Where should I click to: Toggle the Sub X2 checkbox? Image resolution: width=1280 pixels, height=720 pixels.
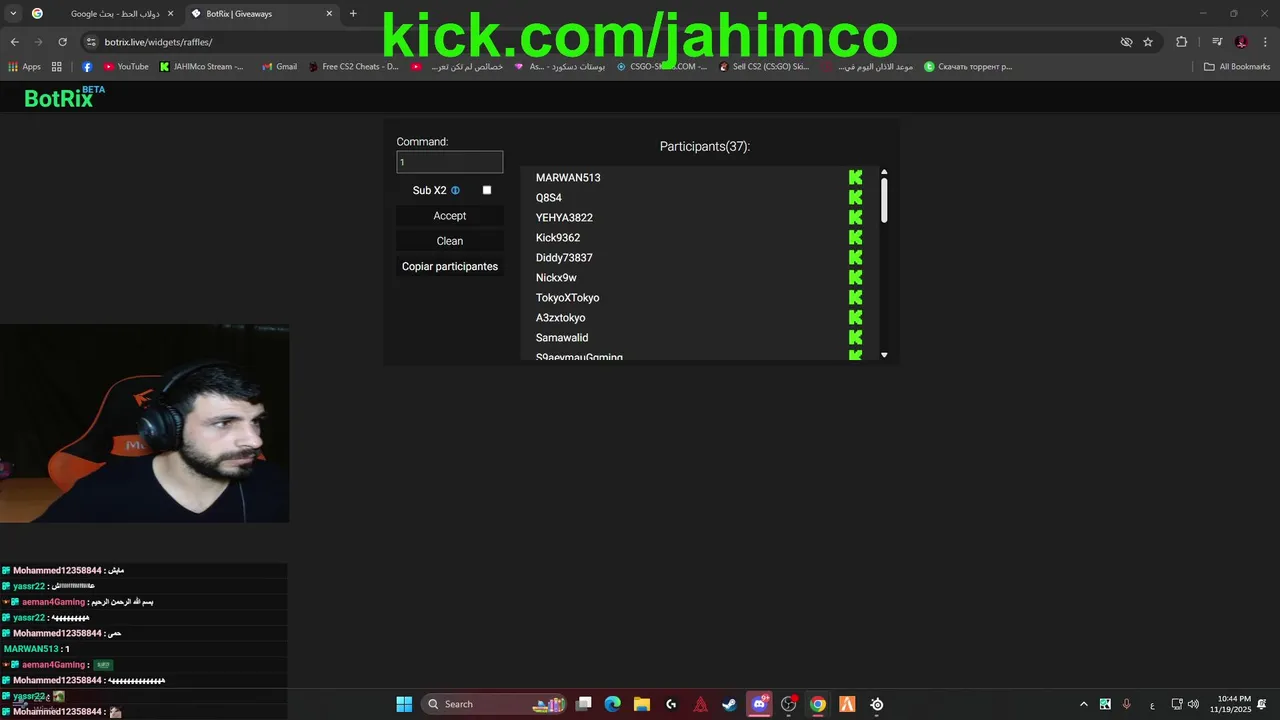pyautogui.click(x=487, y=190)
